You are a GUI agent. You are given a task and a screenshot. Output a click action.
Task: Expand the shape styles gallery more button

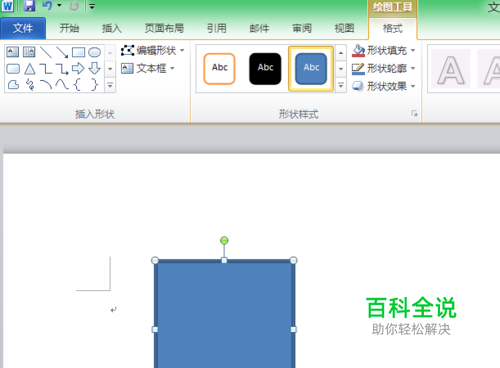tap(341, 85)
